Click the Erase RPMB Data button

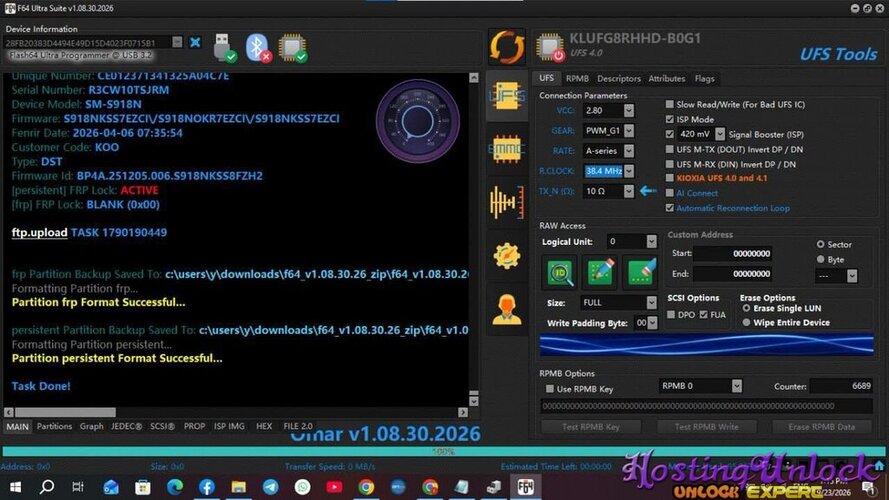[x=822, y=427]
